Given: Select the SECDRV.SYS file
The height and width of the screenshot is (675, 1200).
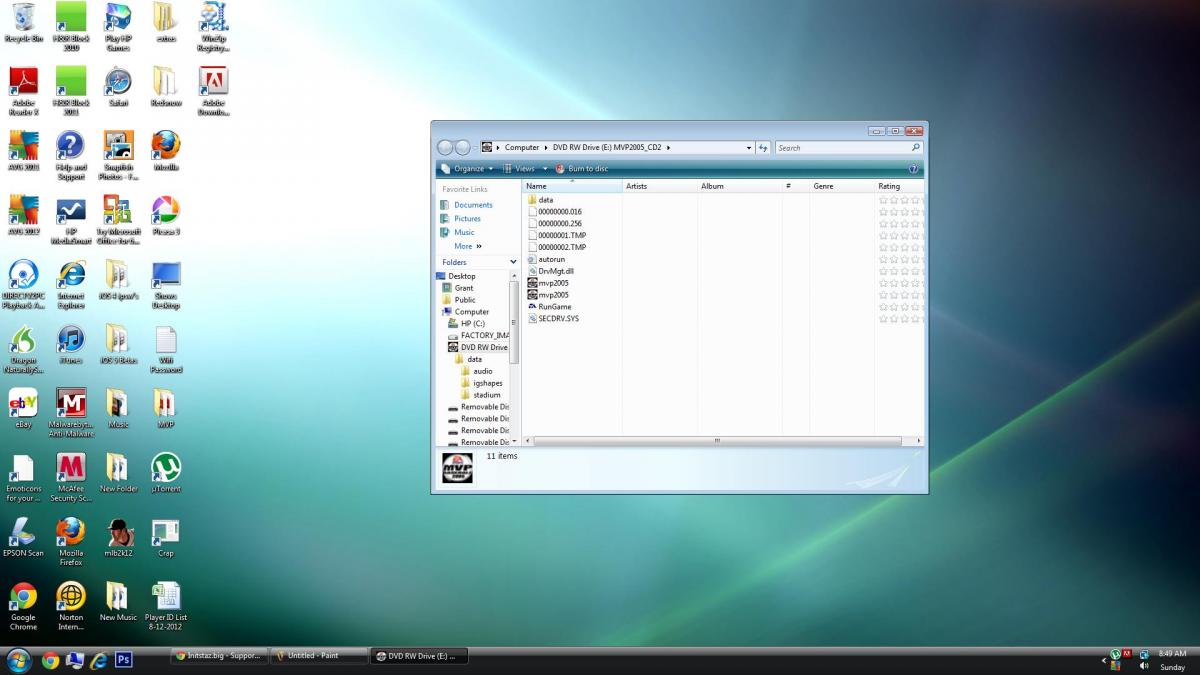Looking at the screenshot, I should (x=558, y=319).
